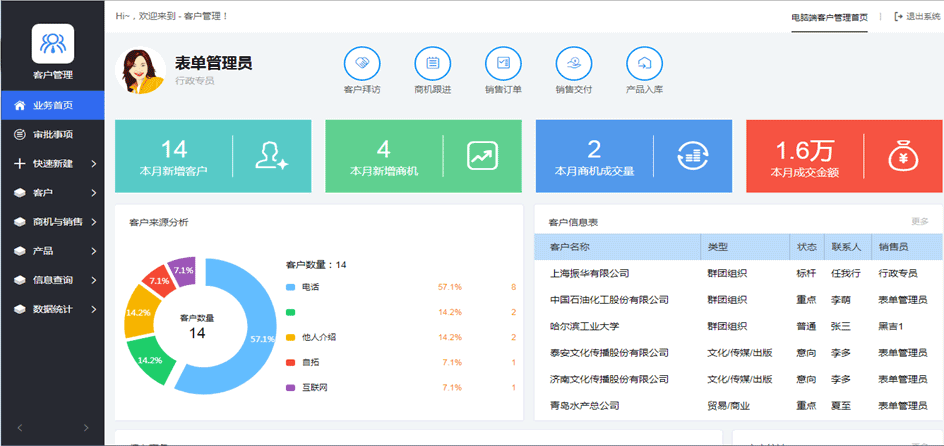
Task: Click the 产品入库 shortcut icon
Action: 644,64
